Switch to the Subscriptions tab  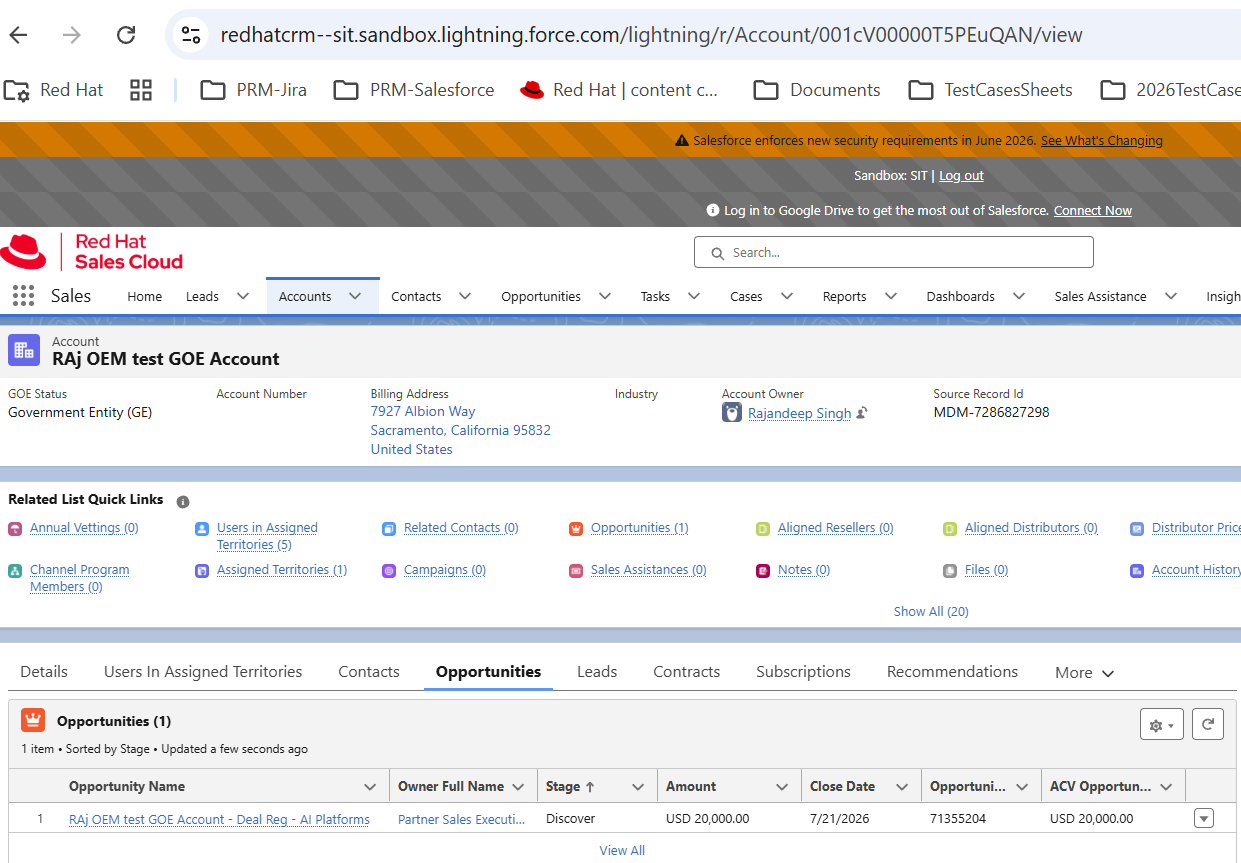click(803, 672)
